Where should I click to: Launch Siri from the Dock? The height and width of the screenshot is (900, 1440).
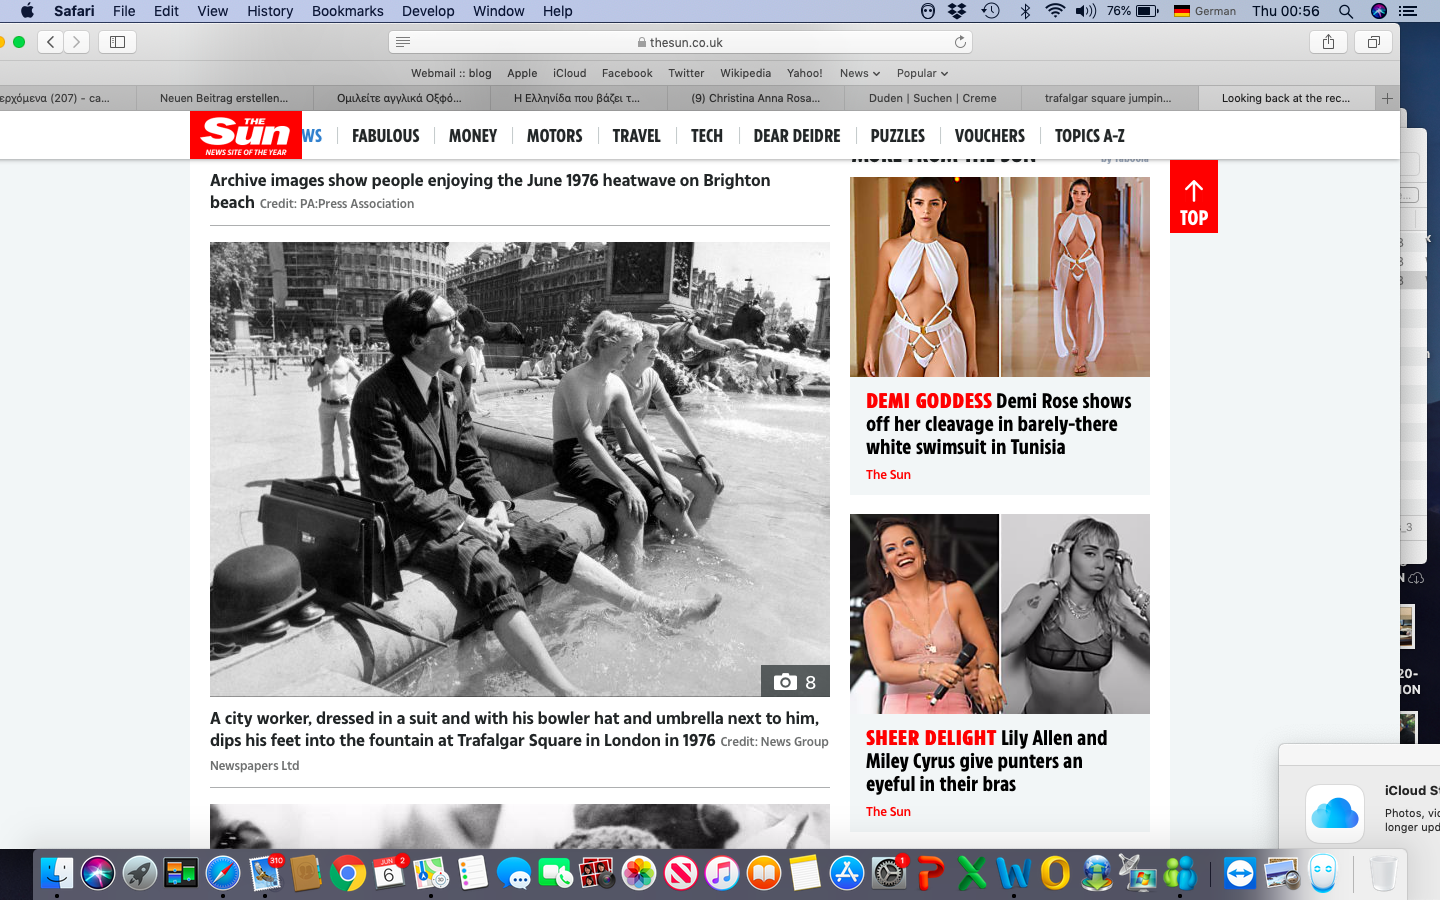98,873
